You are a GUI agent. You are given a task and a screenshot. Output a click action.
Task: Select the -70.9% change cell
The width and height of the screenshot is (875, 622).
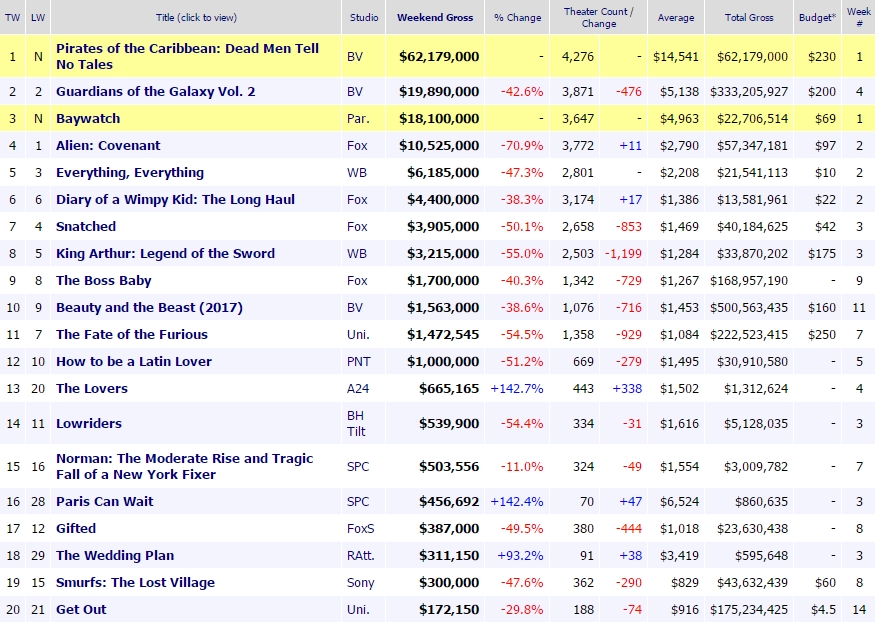click(522, 146)
